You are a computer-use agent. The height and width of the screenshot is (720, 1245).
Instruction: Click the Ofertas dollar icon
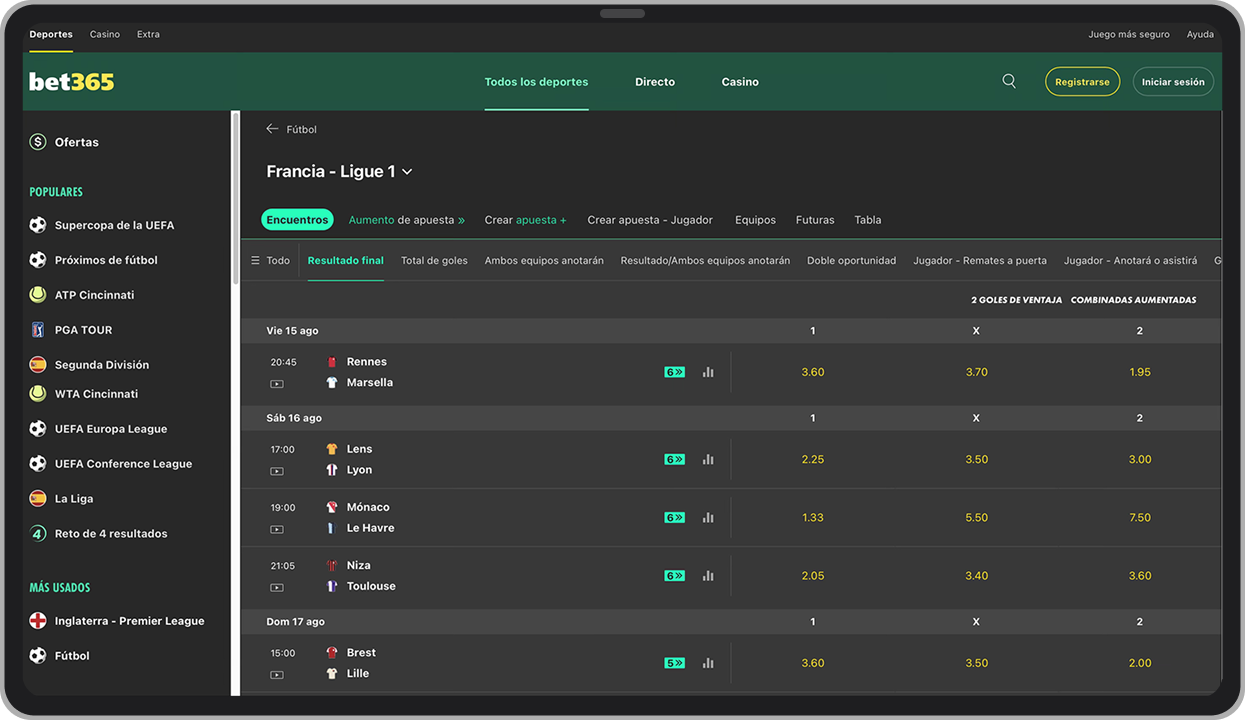coord(38,142)
